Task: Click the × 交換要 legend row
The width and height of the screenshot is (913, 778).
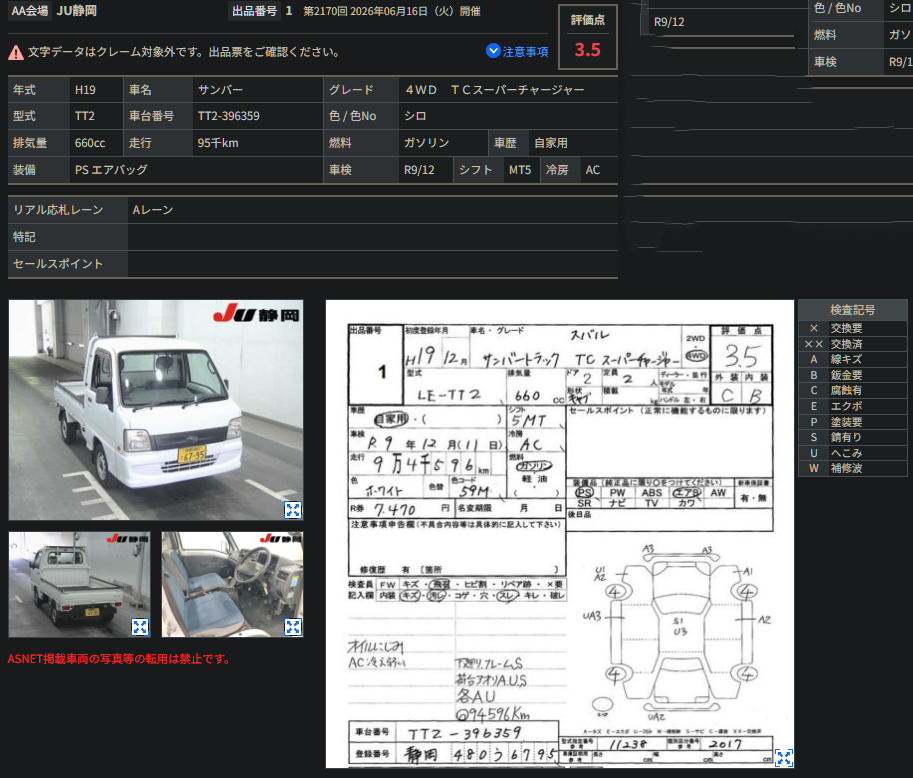Action: [x=852, y=328]
